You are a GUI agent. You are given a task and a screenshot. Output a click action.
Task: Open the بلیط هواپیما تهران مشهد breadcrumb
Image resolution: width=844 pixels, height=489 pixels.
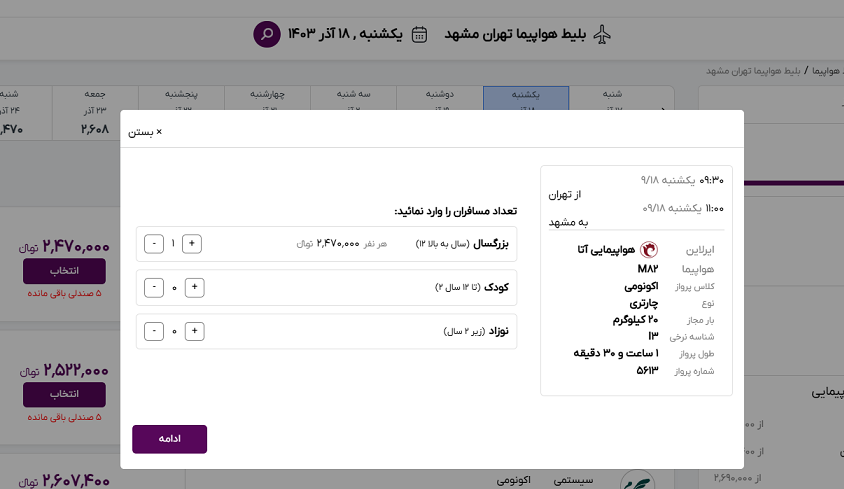click(753, 71)
